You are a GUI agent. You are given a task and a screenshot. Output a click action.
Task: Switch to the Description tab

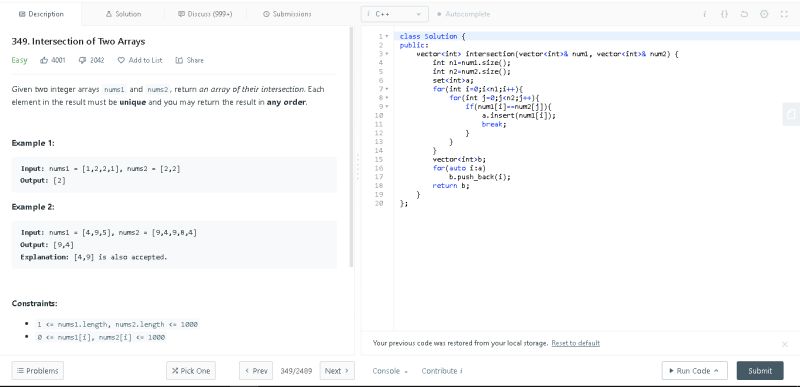pos(41,14)
